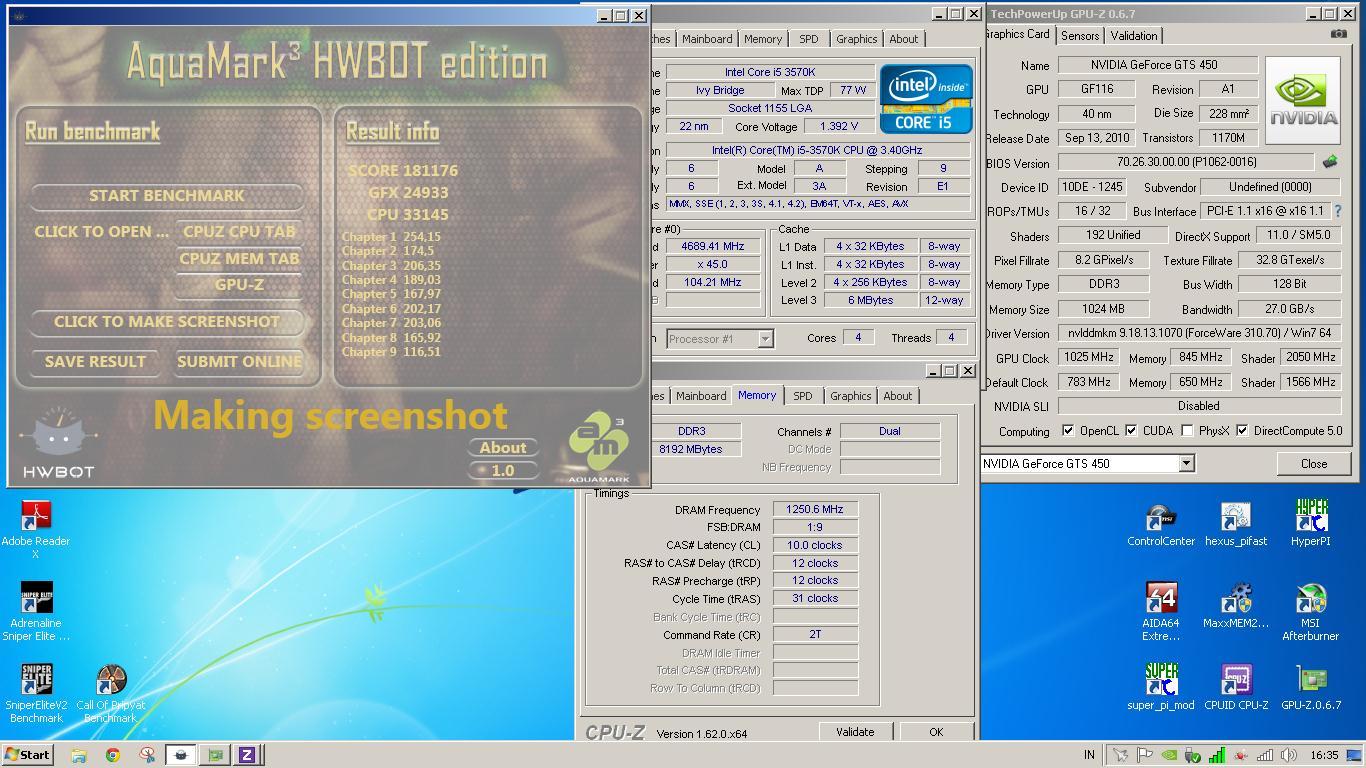Click Bus Interface question mark help icon
This screenshot has height=768, width=1366.
click(x=1337, y=211)
